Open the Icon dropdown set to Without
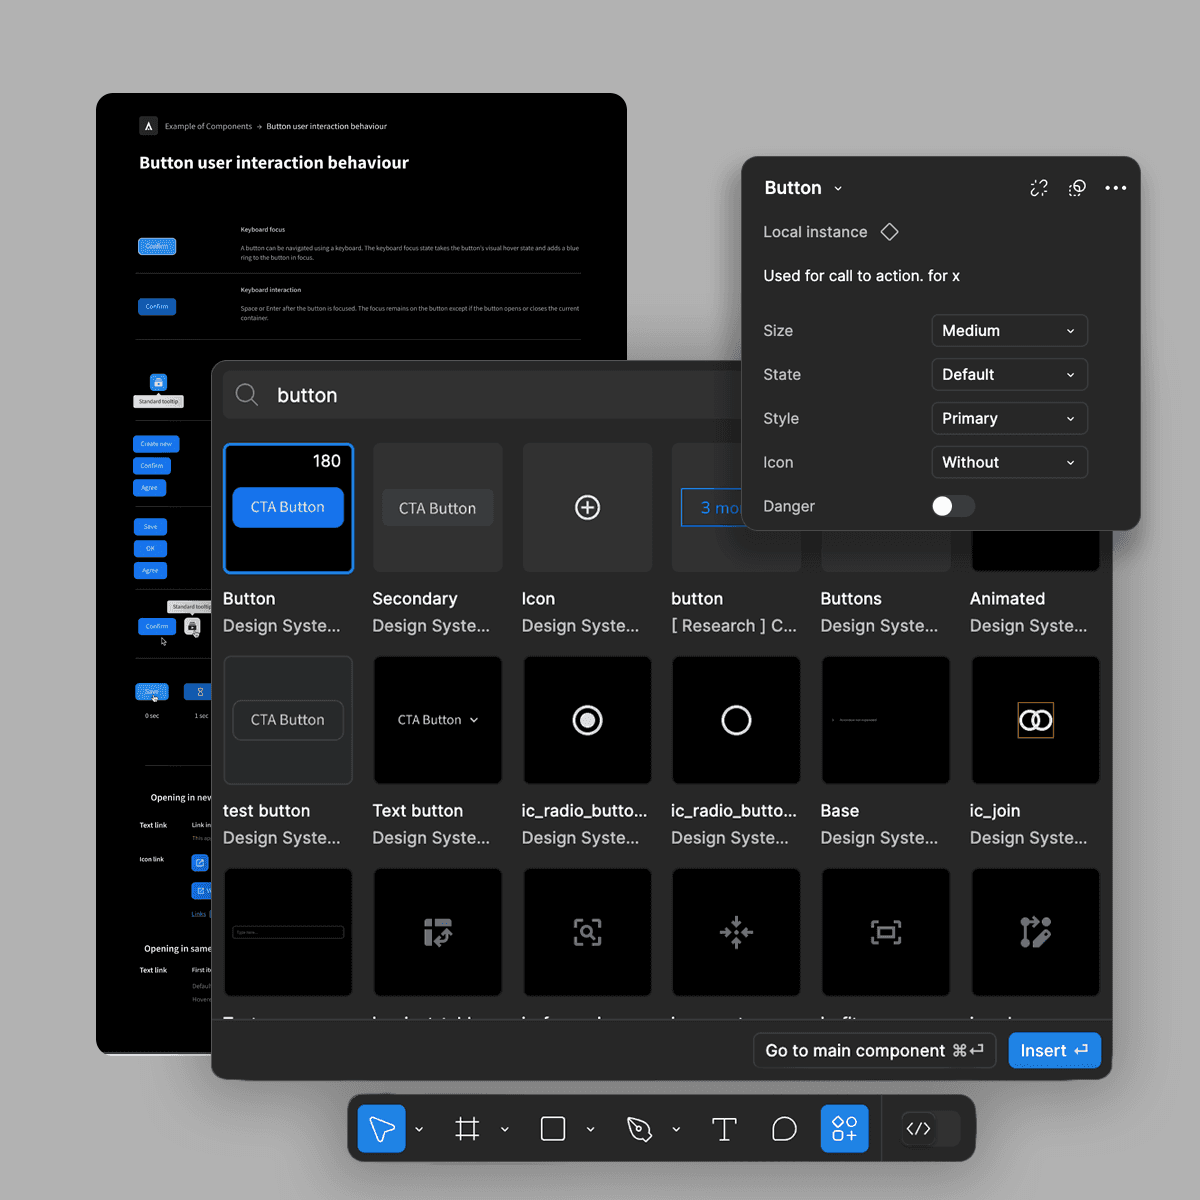 point(1009,463)
